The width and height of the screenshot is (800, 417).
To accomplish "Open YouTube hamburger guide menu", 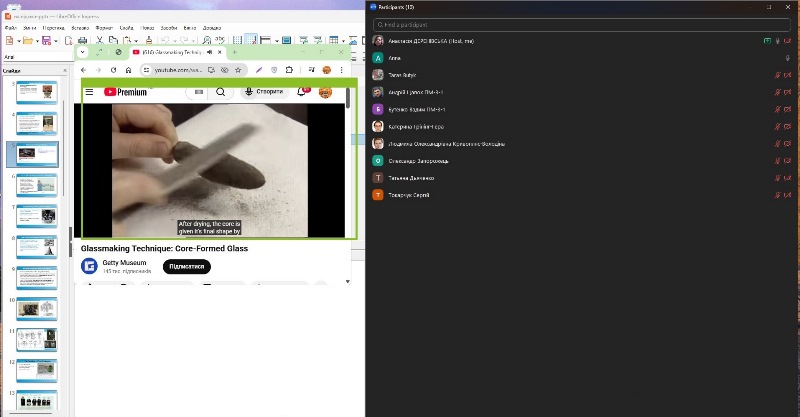I will coord(89,92).
